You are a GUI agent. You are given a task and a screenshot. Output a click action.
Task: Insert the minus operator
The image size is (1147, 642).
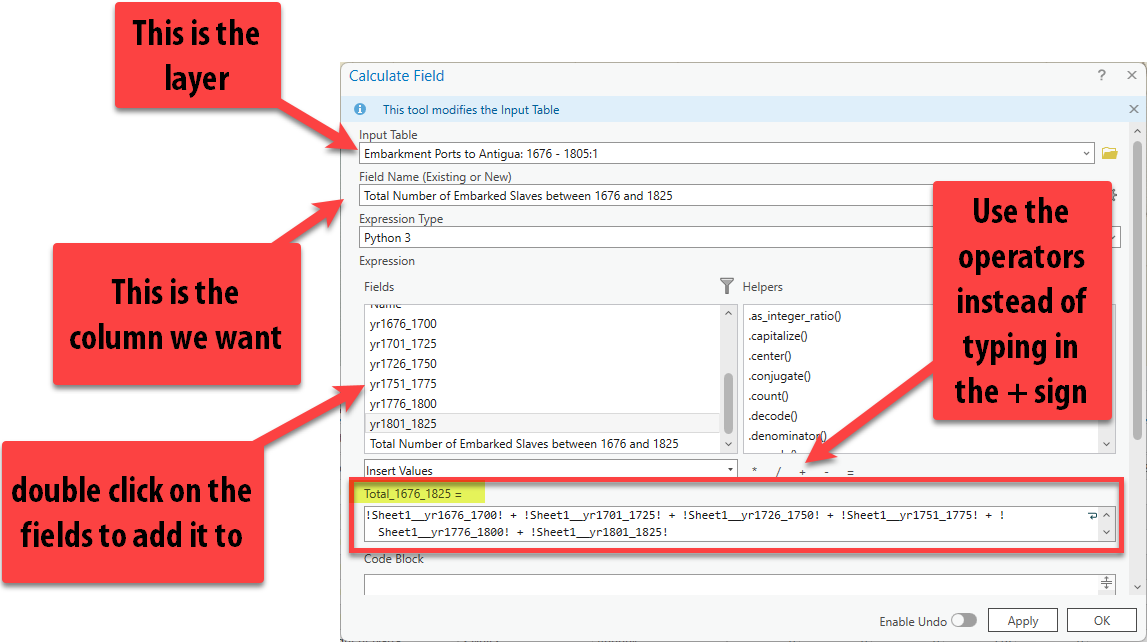pos(826,472)
